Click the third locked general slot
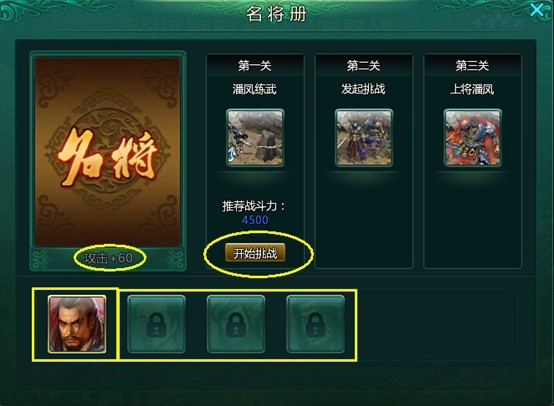The image size is (554, 406). (x=315, y=324)
